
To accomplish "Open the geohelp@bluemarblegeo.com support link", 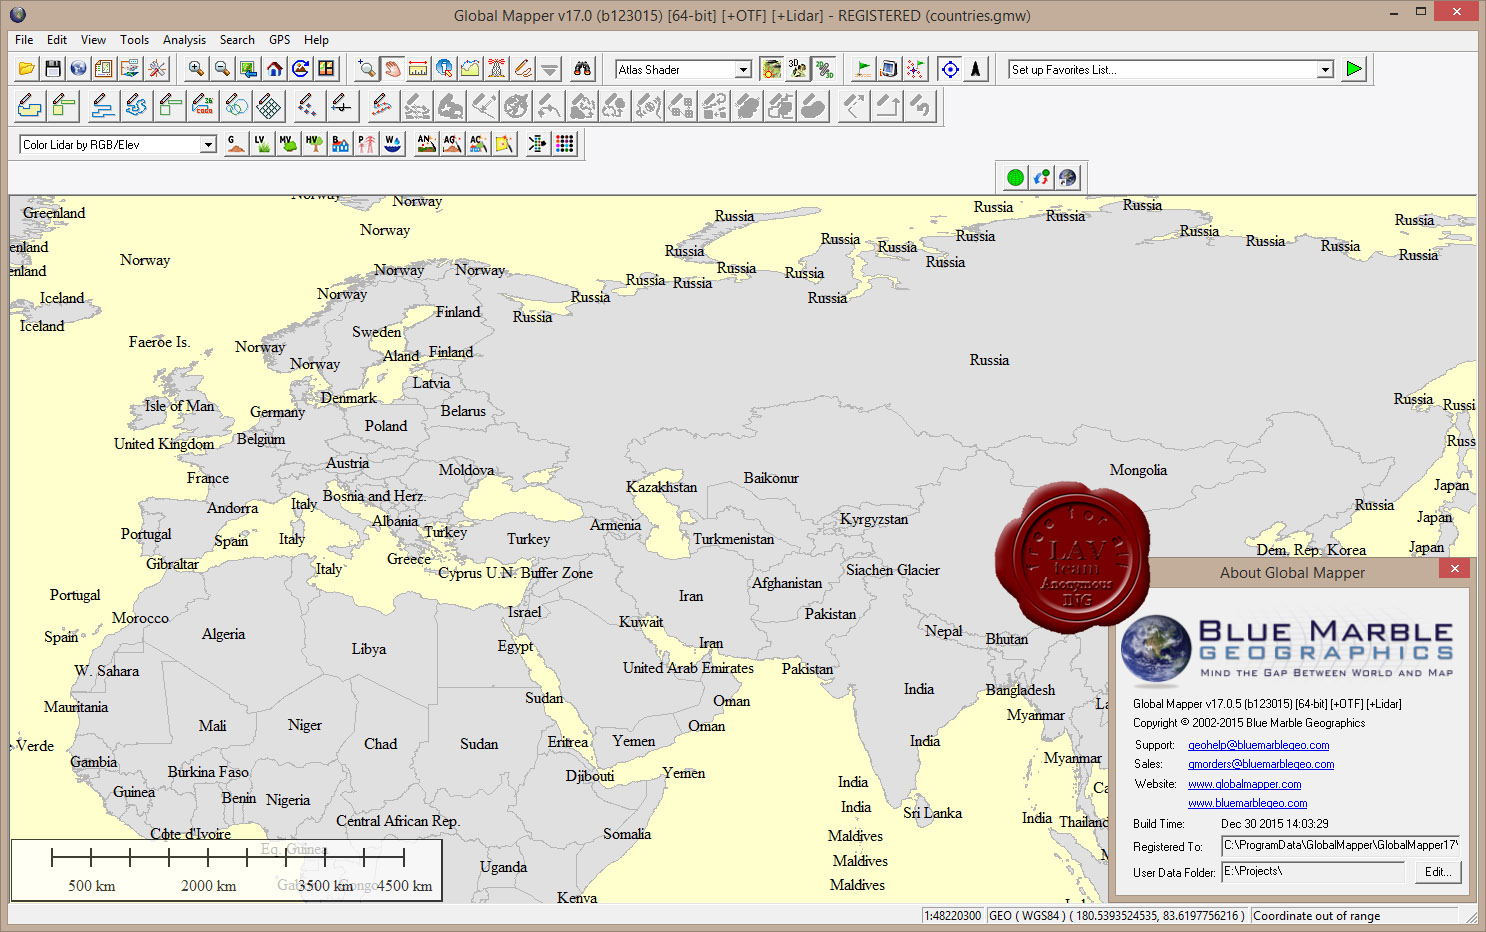I will (1258, 745).
